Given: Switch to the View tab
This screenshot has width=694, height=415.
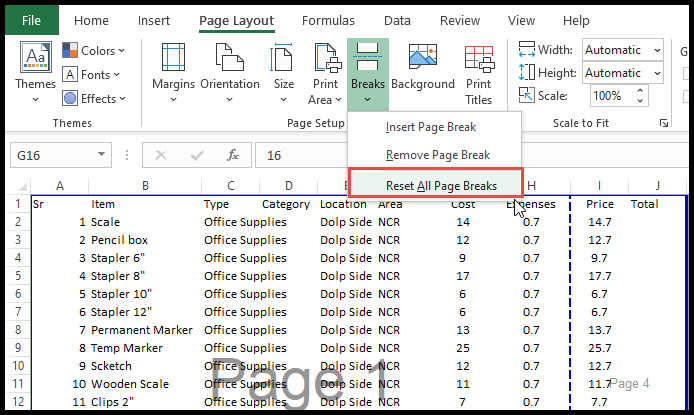Looking at the screenshot, I should click(x=521, y=20).
